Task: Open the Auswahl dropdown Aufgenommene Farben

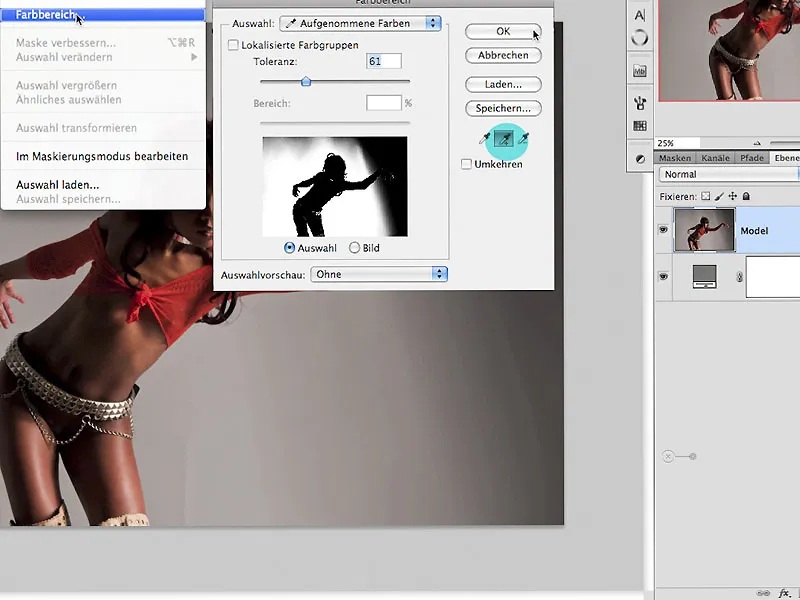Action: pyautogui.click(x=360, y=23)
